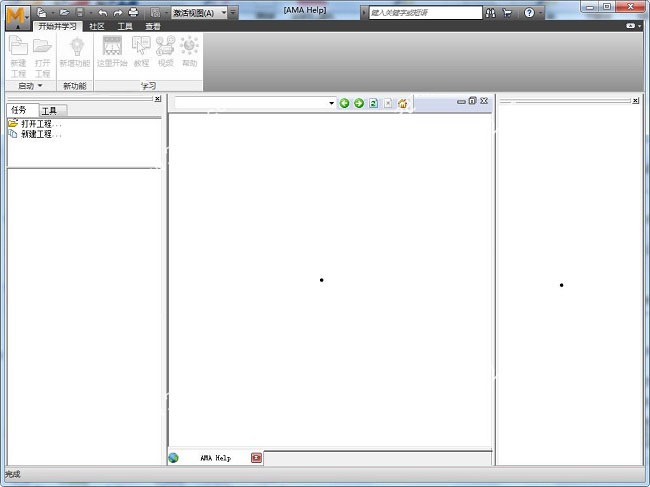
Task: Open the browser address dropdown
Action: tap(331, 103)
